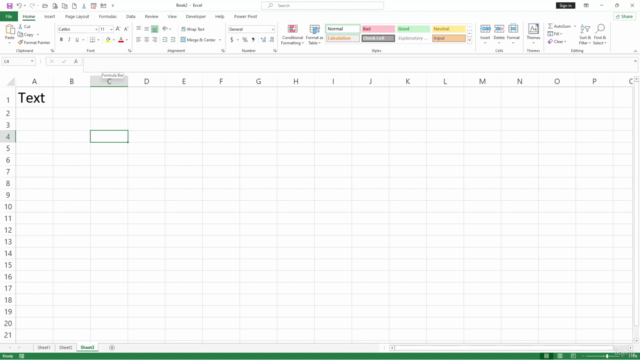Open Format as Table

point(314,35)
